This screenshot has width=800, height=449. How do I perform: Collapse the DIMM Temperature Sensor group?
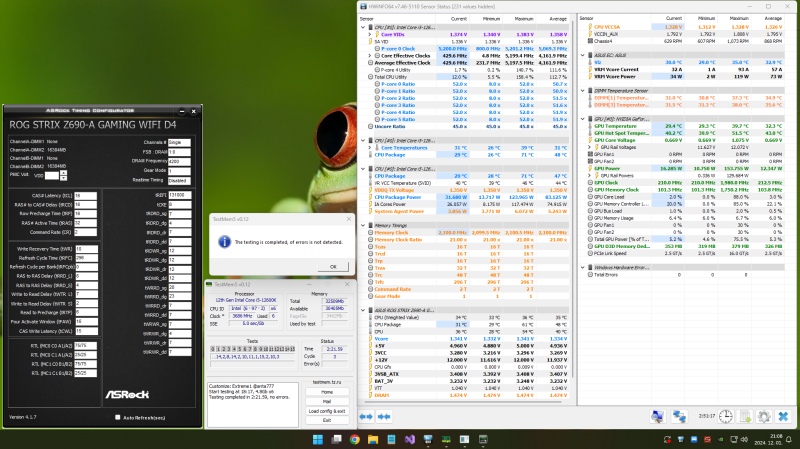583,91
